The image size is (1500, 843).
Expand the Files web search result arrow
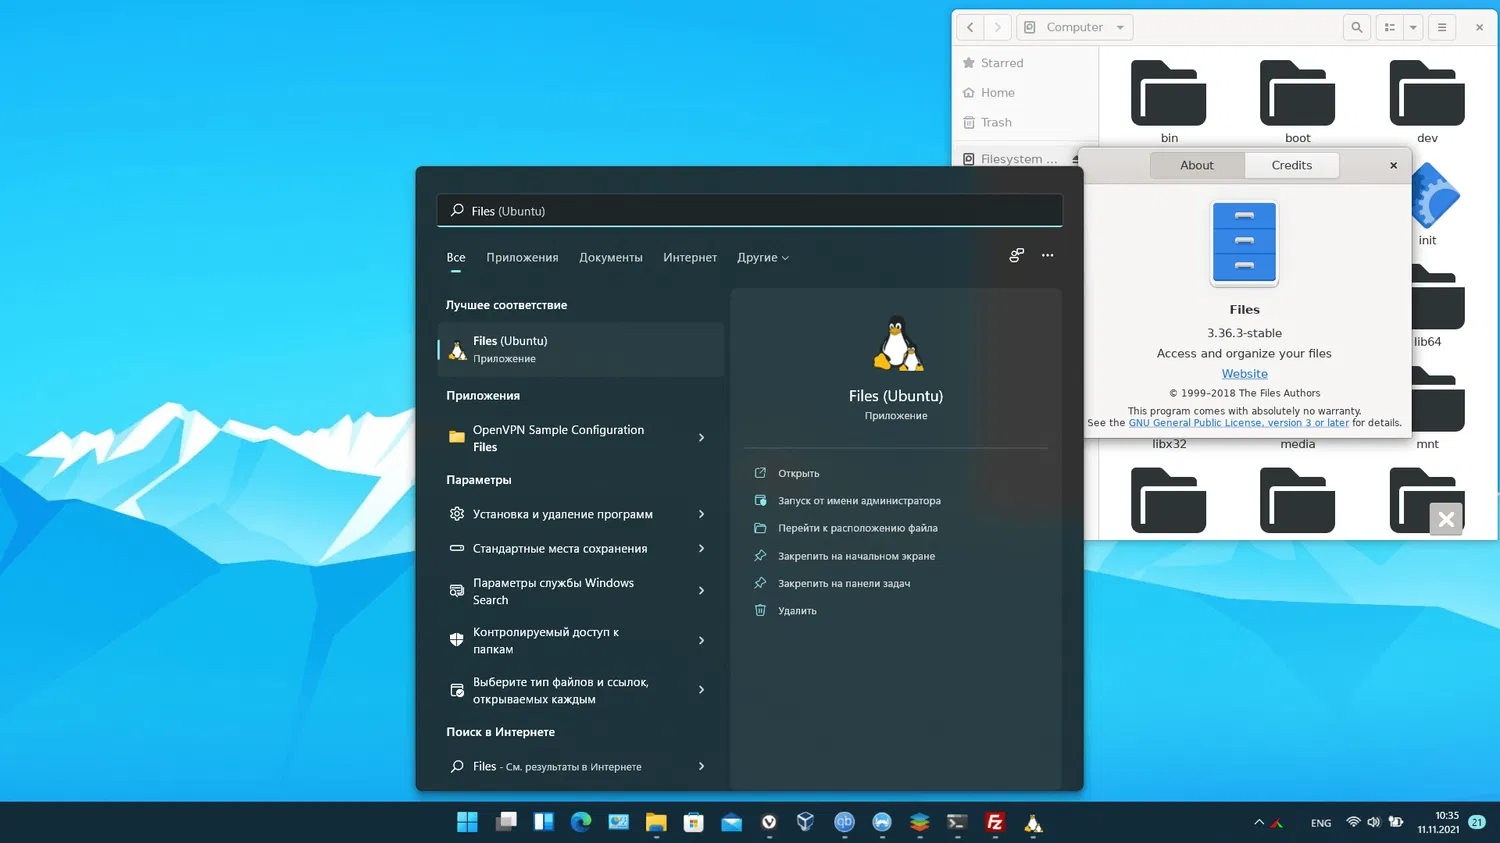click(x=701, y=767)
